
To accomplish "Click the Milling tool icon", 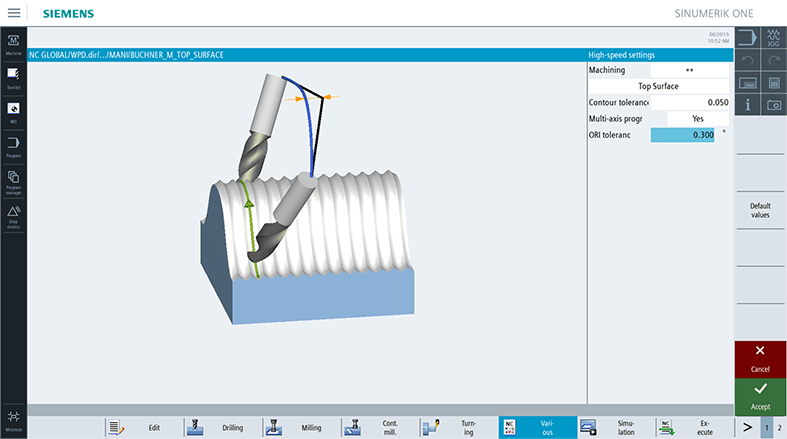I will 274,427.
